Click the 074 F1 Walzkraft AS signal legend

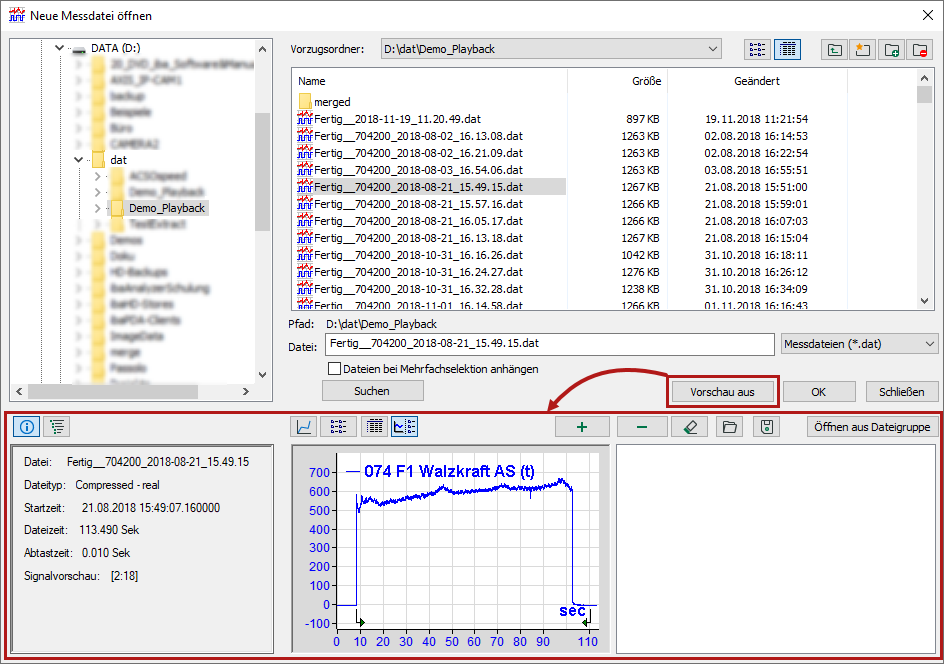441,471
